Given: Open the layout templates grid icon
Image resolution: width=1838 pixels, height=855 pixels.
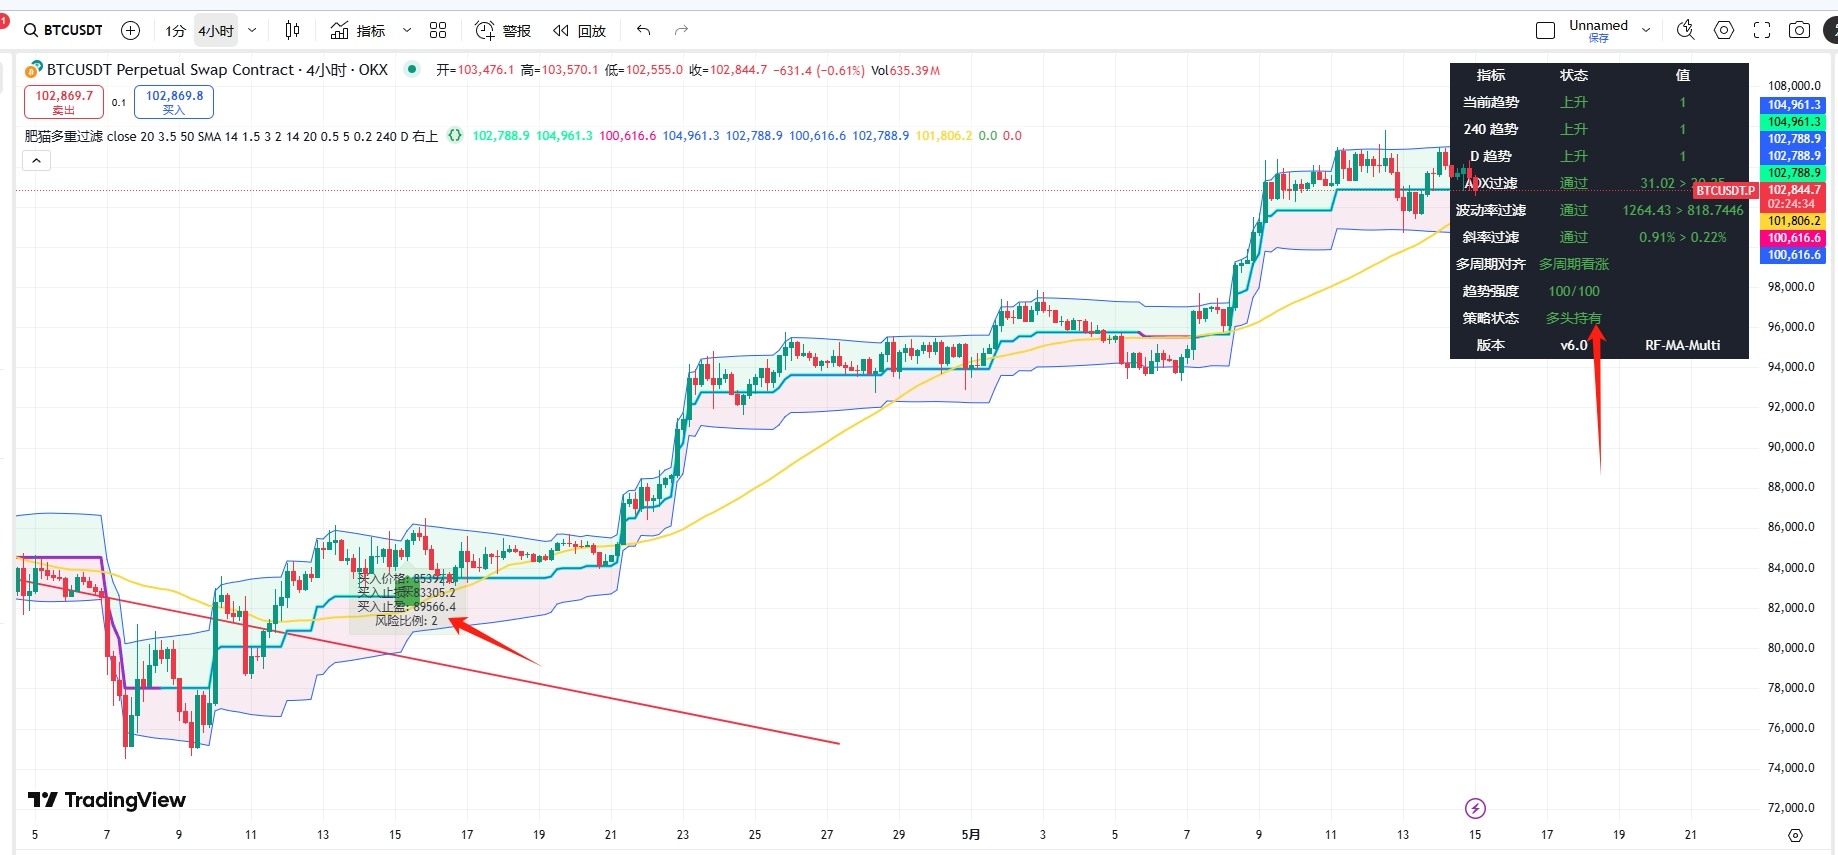Looking at the screenshot, I should (x=438, y=31).
